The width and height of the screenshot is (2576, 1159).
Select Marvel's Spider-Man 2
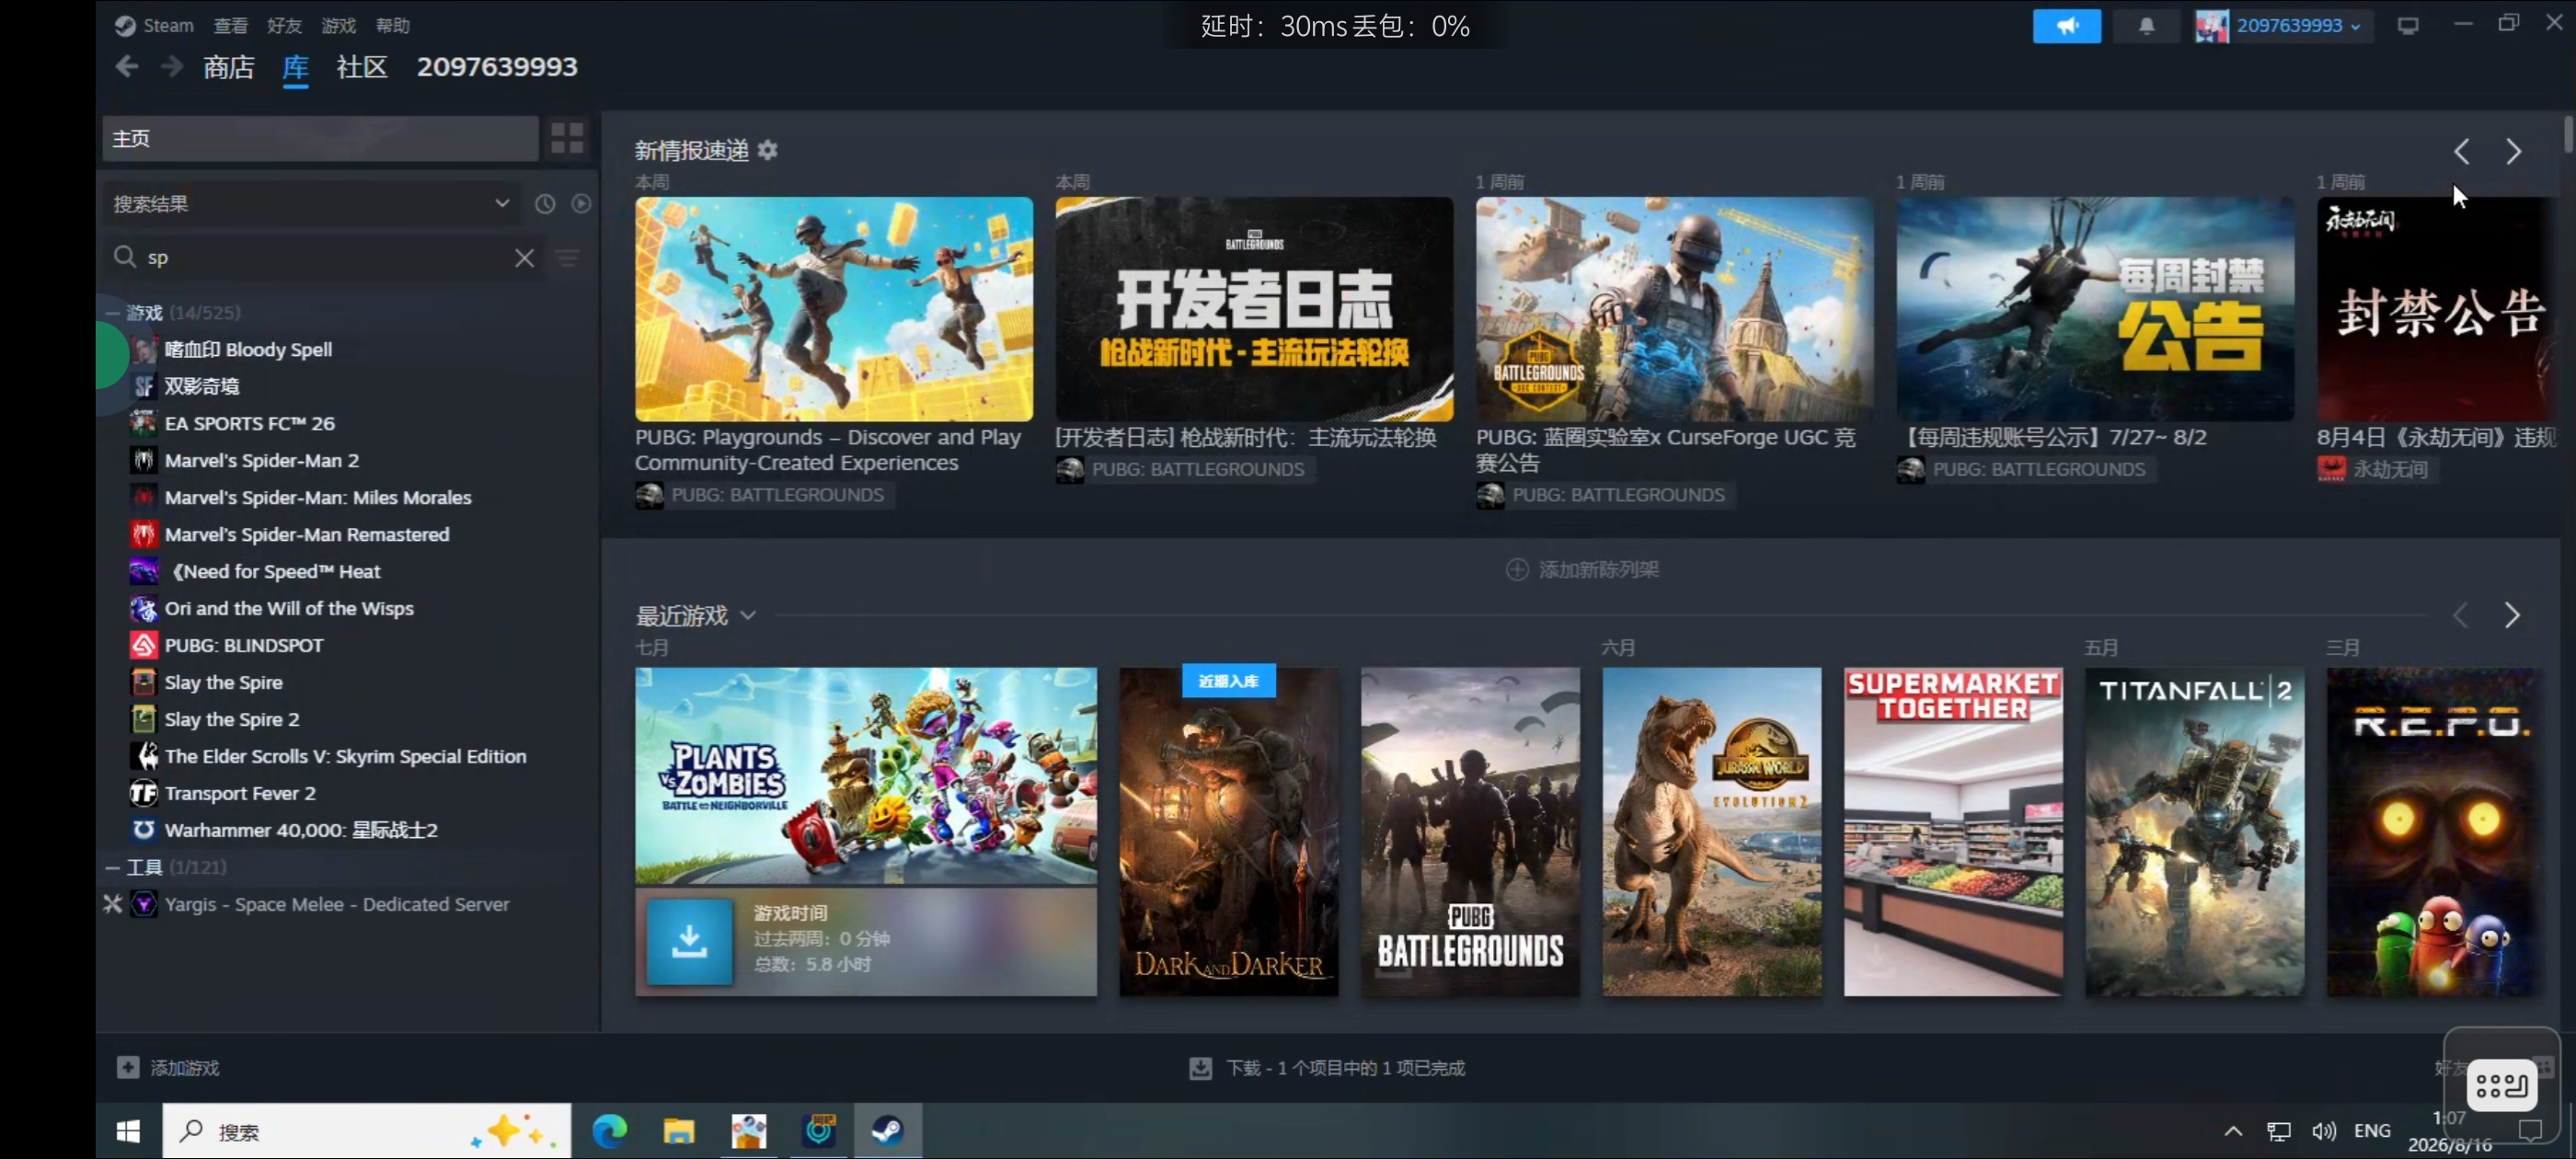click(x=261, y=461)
